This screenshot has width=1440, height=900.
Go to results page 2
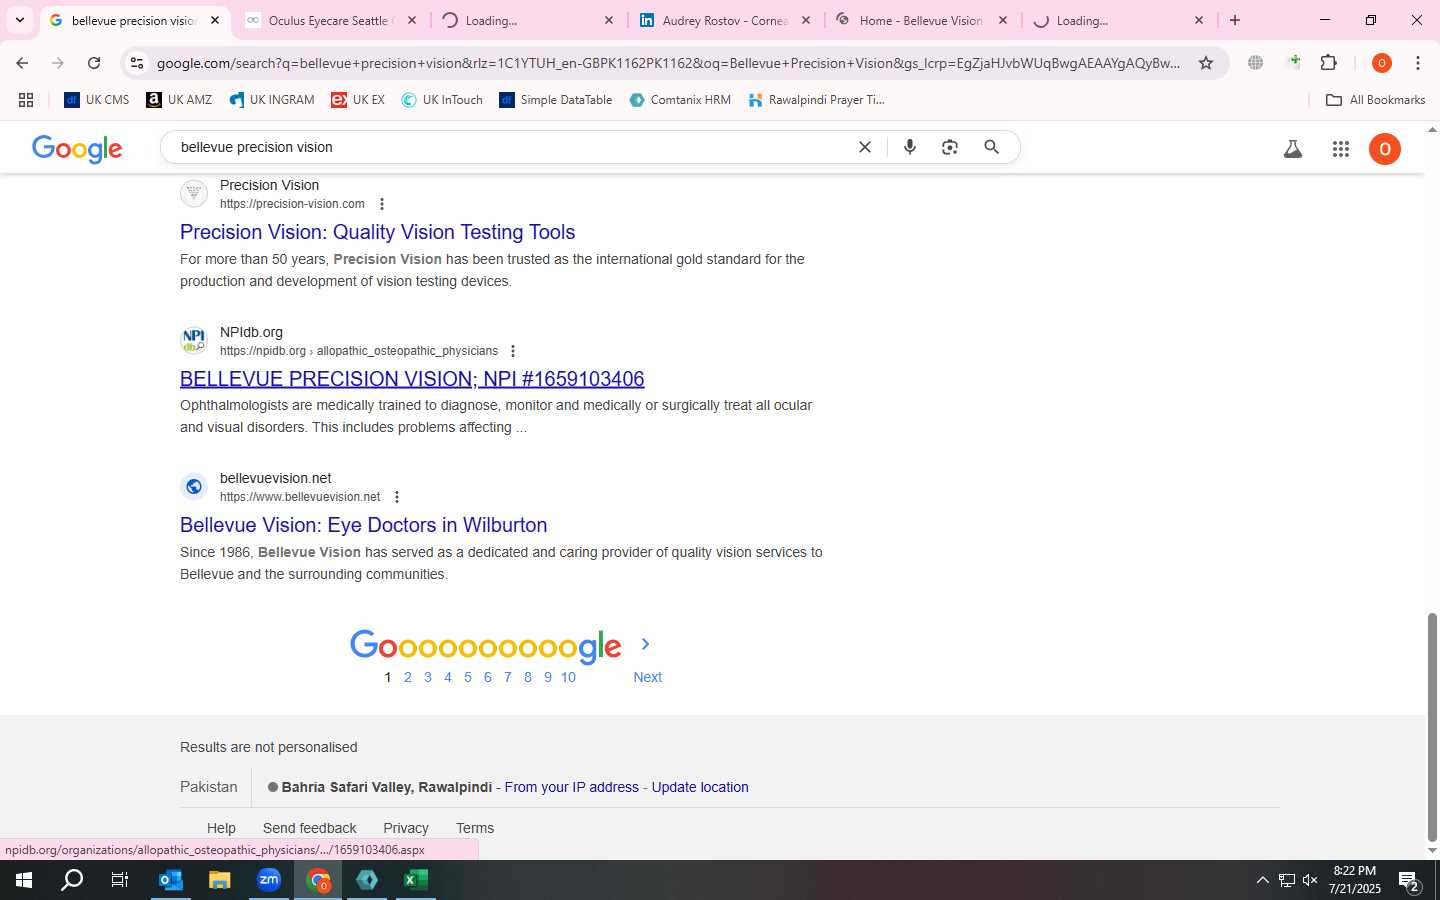[x=408, y=677]
